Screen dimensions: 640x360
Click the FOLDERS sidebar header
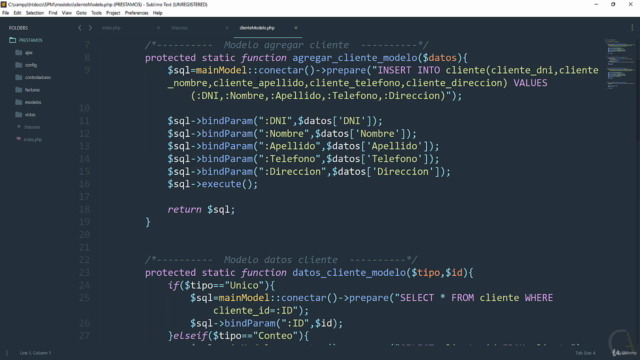point(18,28)
